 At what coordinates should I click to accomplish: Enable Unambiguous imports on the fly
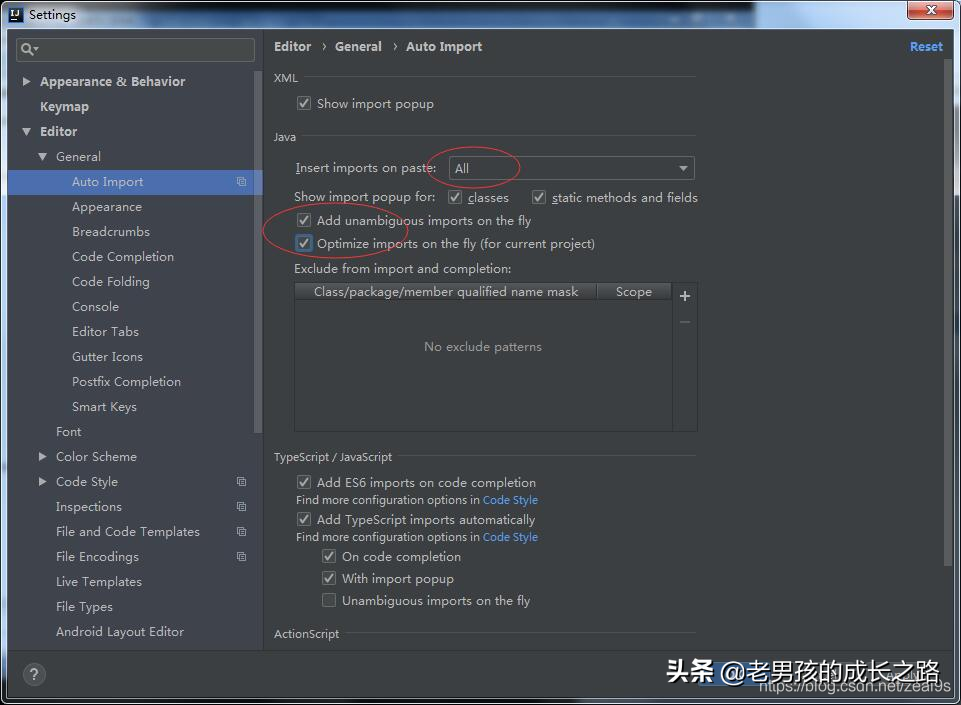tap(329, 600)
